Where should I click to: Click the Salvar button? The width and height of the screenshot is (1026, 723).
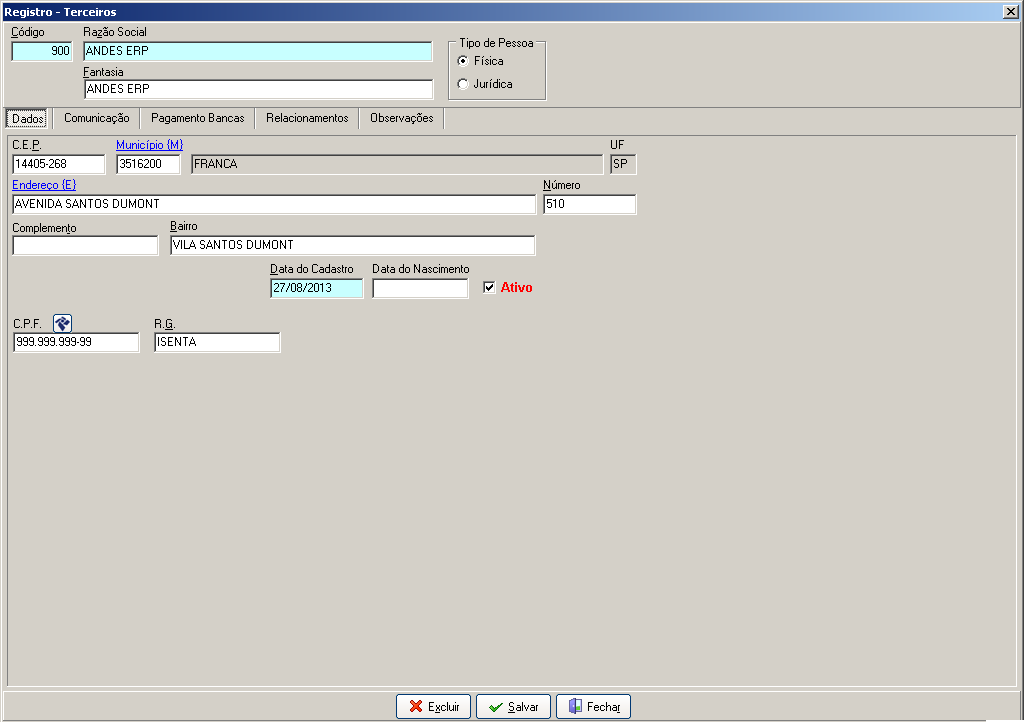pyautogui.click(x=513, y=707)
